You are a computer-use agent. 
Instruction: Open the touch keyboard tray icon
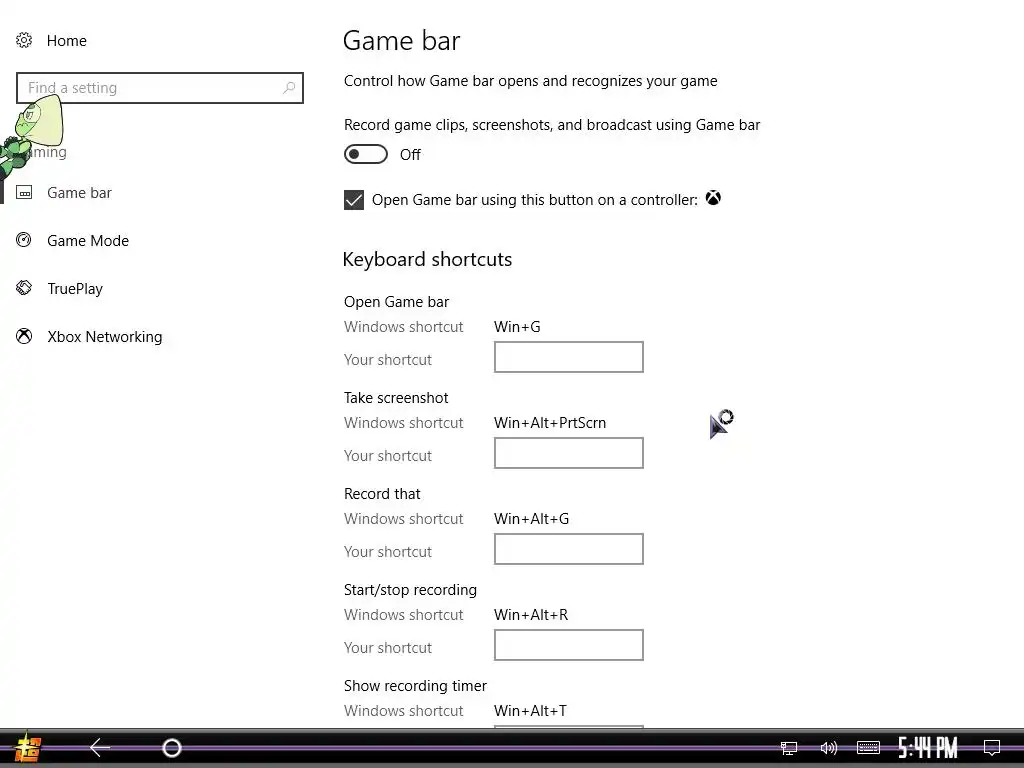869,748
